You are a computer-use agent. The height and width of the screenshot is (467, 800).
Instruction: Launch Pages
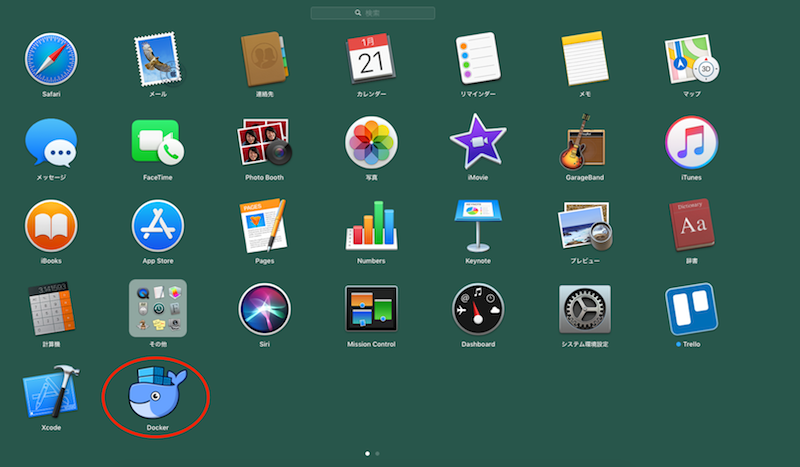coord(264,226)
